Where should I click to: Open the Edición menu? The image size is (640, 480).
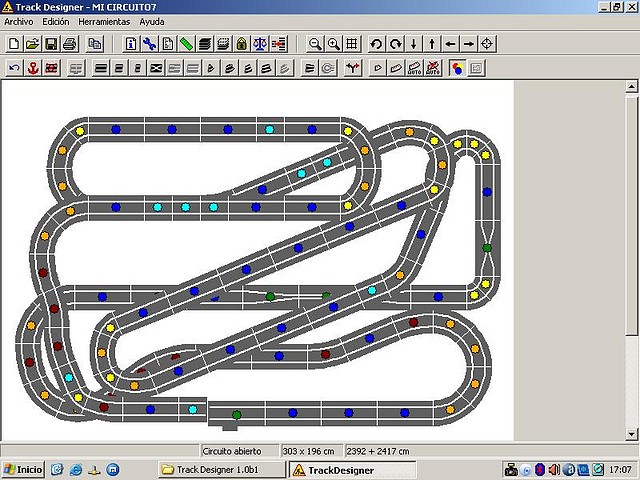pyautogui.click(x=56, y=22)
